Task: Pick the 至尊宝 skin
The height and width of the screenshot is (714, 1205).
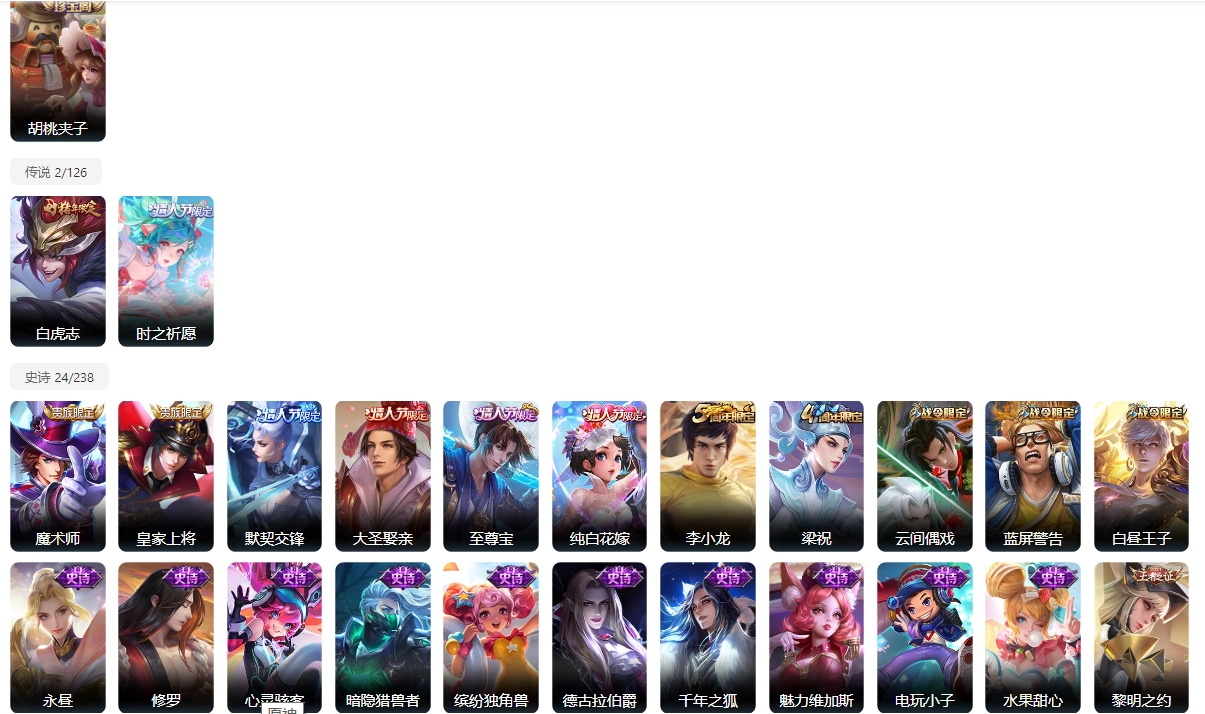Action: coord(491,476)
